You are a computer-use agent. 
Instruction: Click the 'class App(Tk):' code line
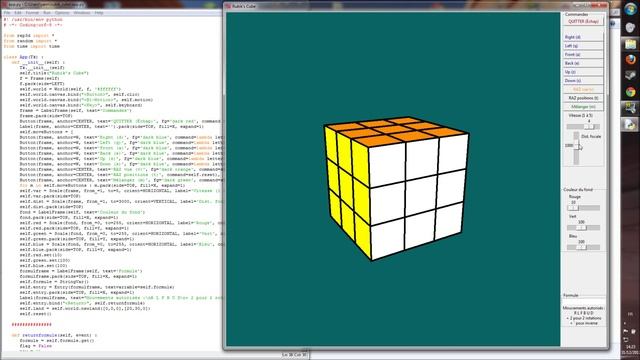23,57
